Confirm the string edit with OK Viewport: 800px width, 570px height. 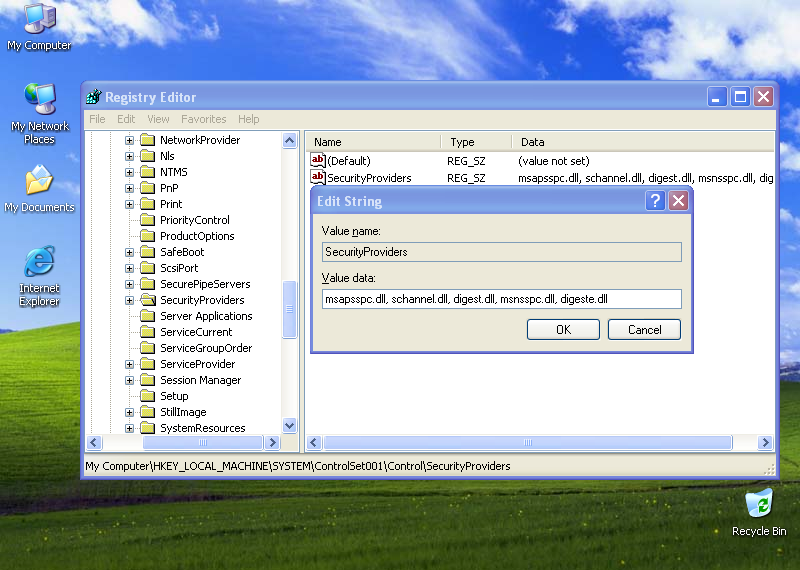[563, 330]
